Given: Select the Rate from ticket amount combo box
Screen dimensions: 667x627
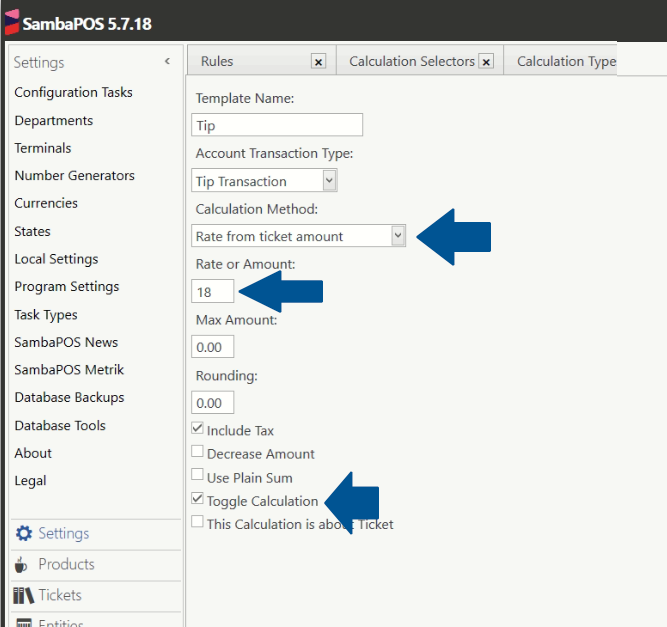Looking at the screenshot, I should (x=299, y=236).
